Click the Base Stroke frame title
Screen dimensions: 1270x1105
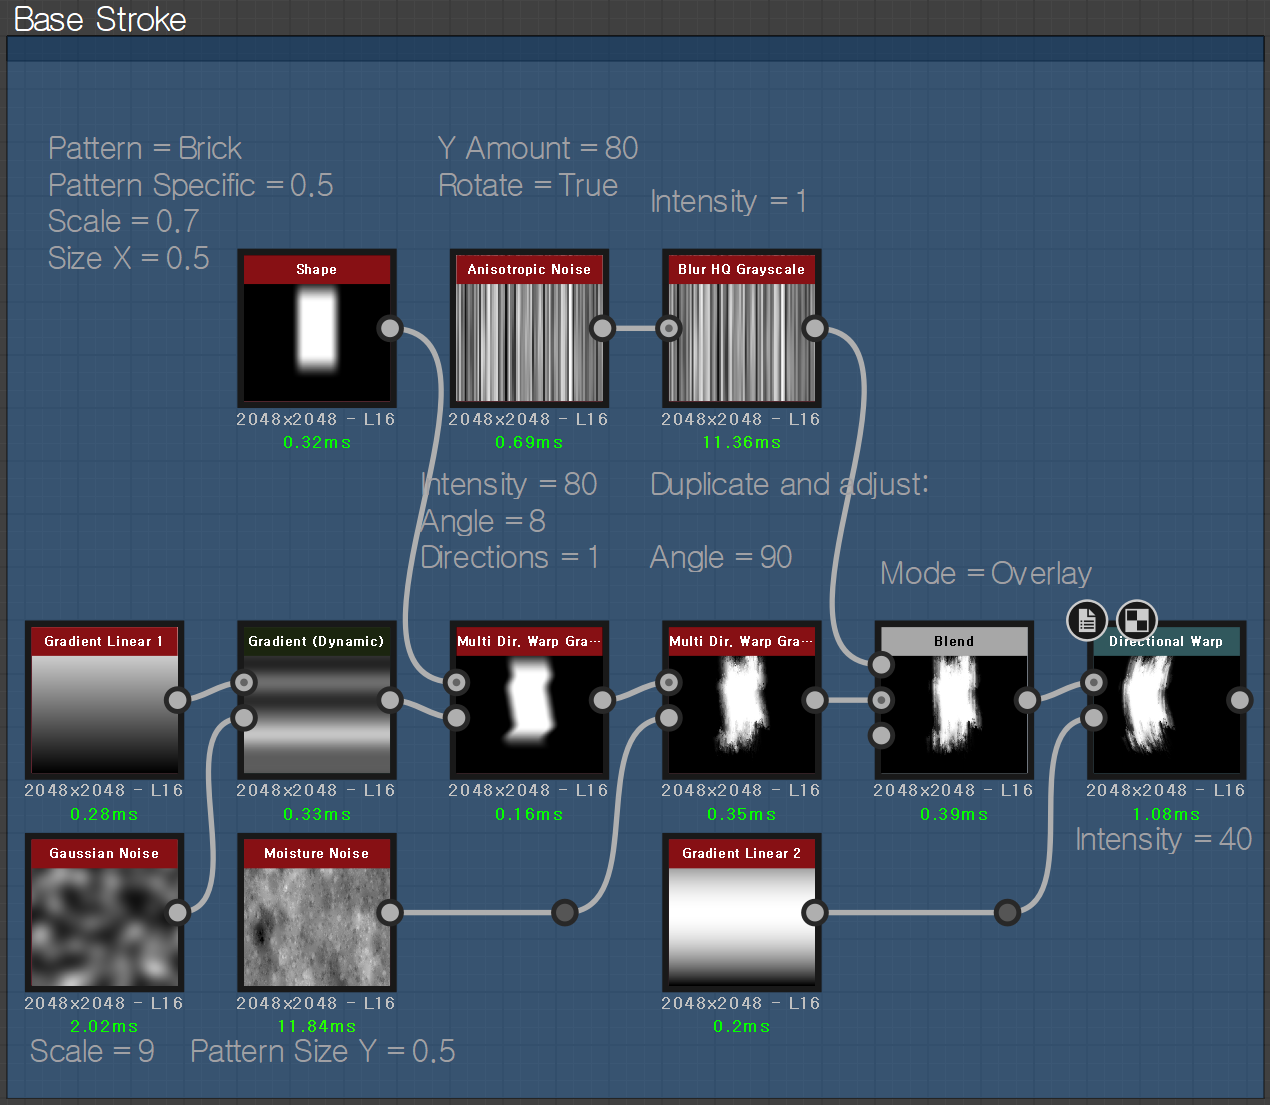point(100,19)
